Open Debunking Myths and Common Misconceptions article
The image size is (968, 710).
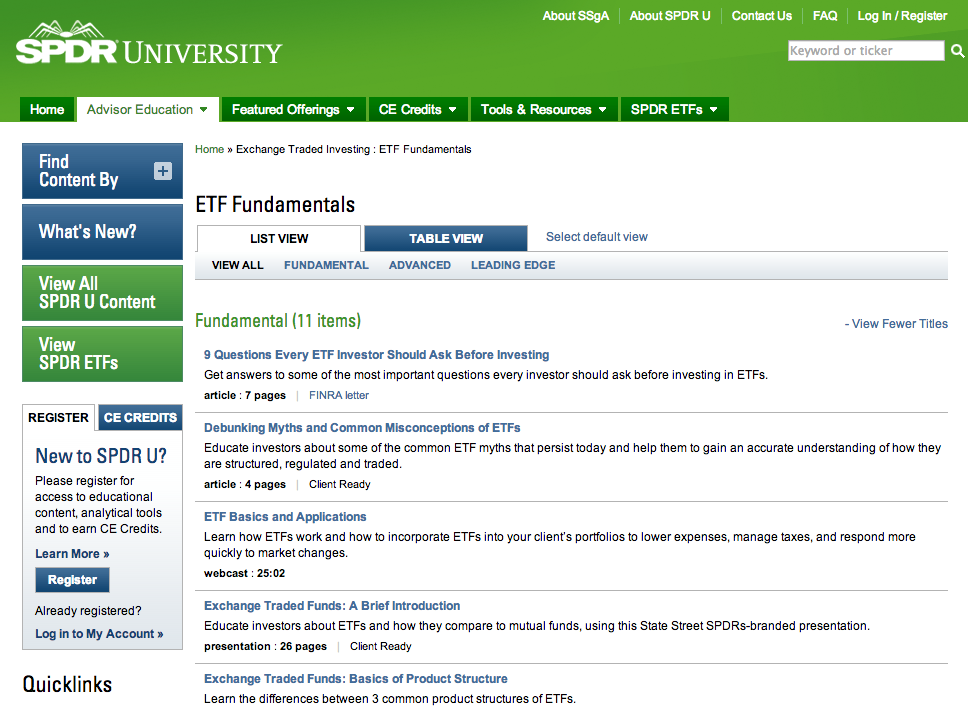(362, 428)
